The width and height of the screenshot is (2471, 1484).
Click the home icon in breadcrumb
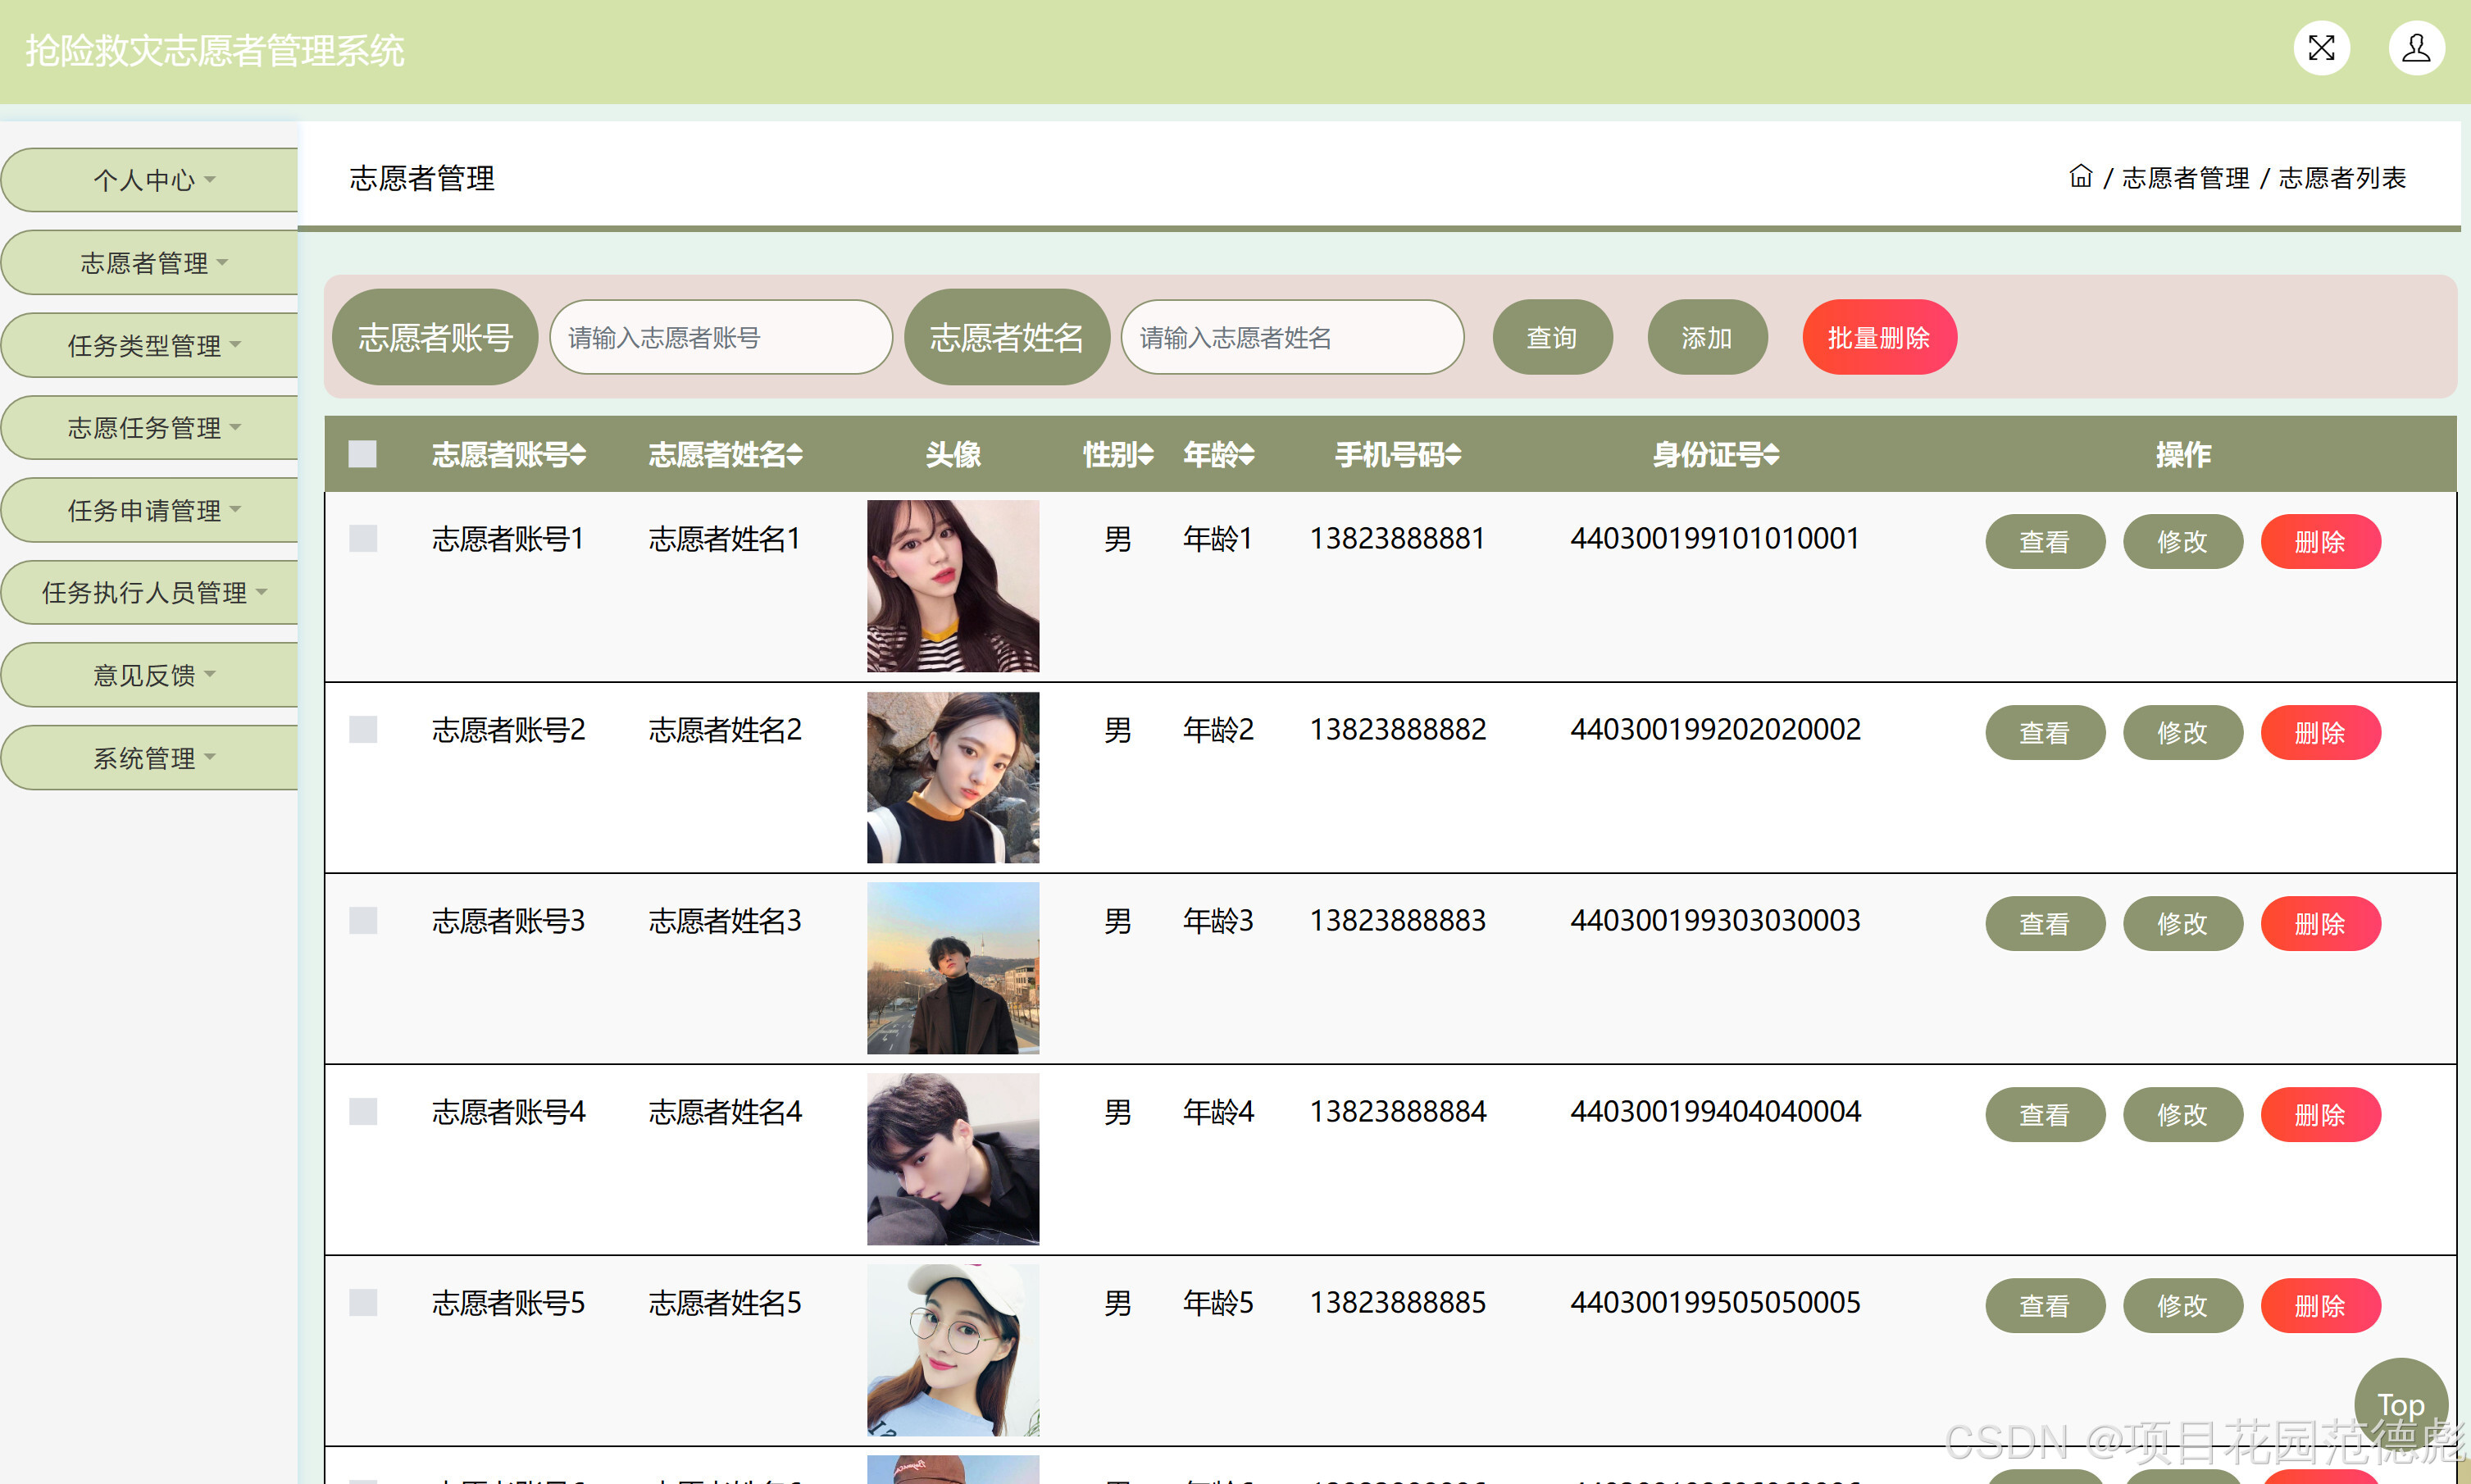2080,177
